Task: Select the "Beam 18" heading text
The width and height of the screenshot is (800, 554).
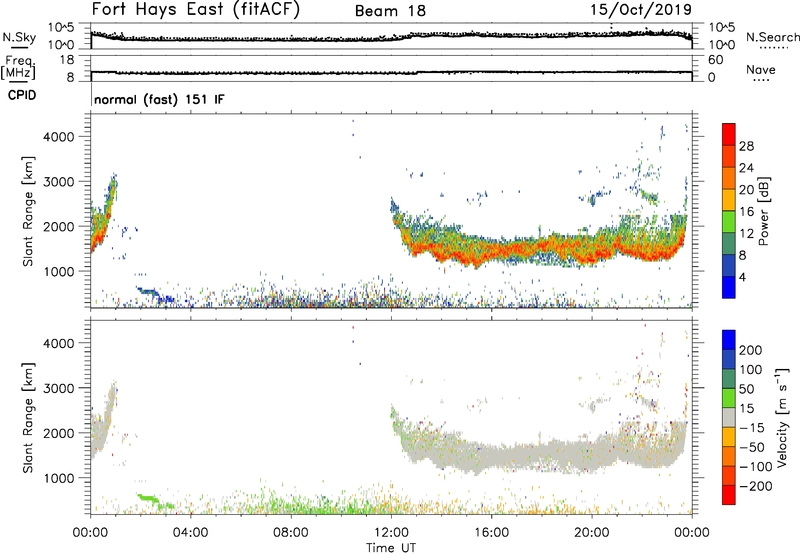Action: (390, 11)
